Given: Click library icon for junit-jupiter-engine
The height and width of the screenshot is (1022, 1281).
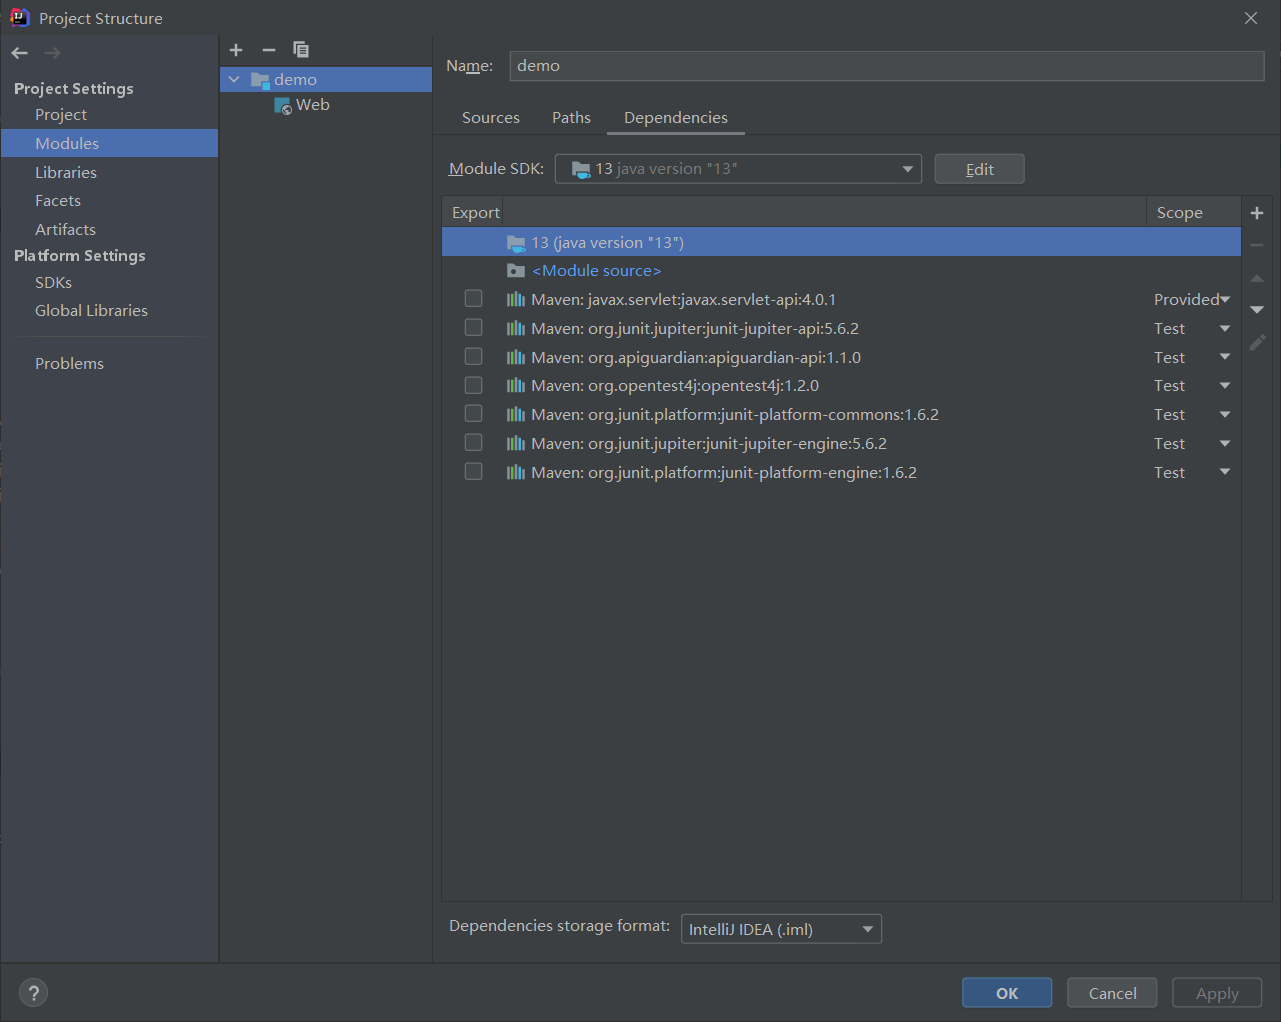Looking at the screenshot, I should click(x=516, y=444).
